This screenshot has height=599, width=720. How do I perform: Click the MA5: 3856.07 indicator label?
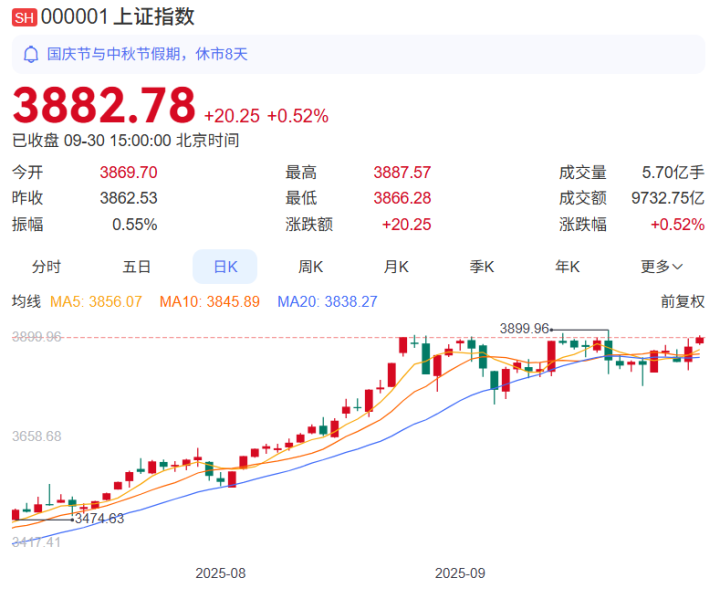(96, 302)
